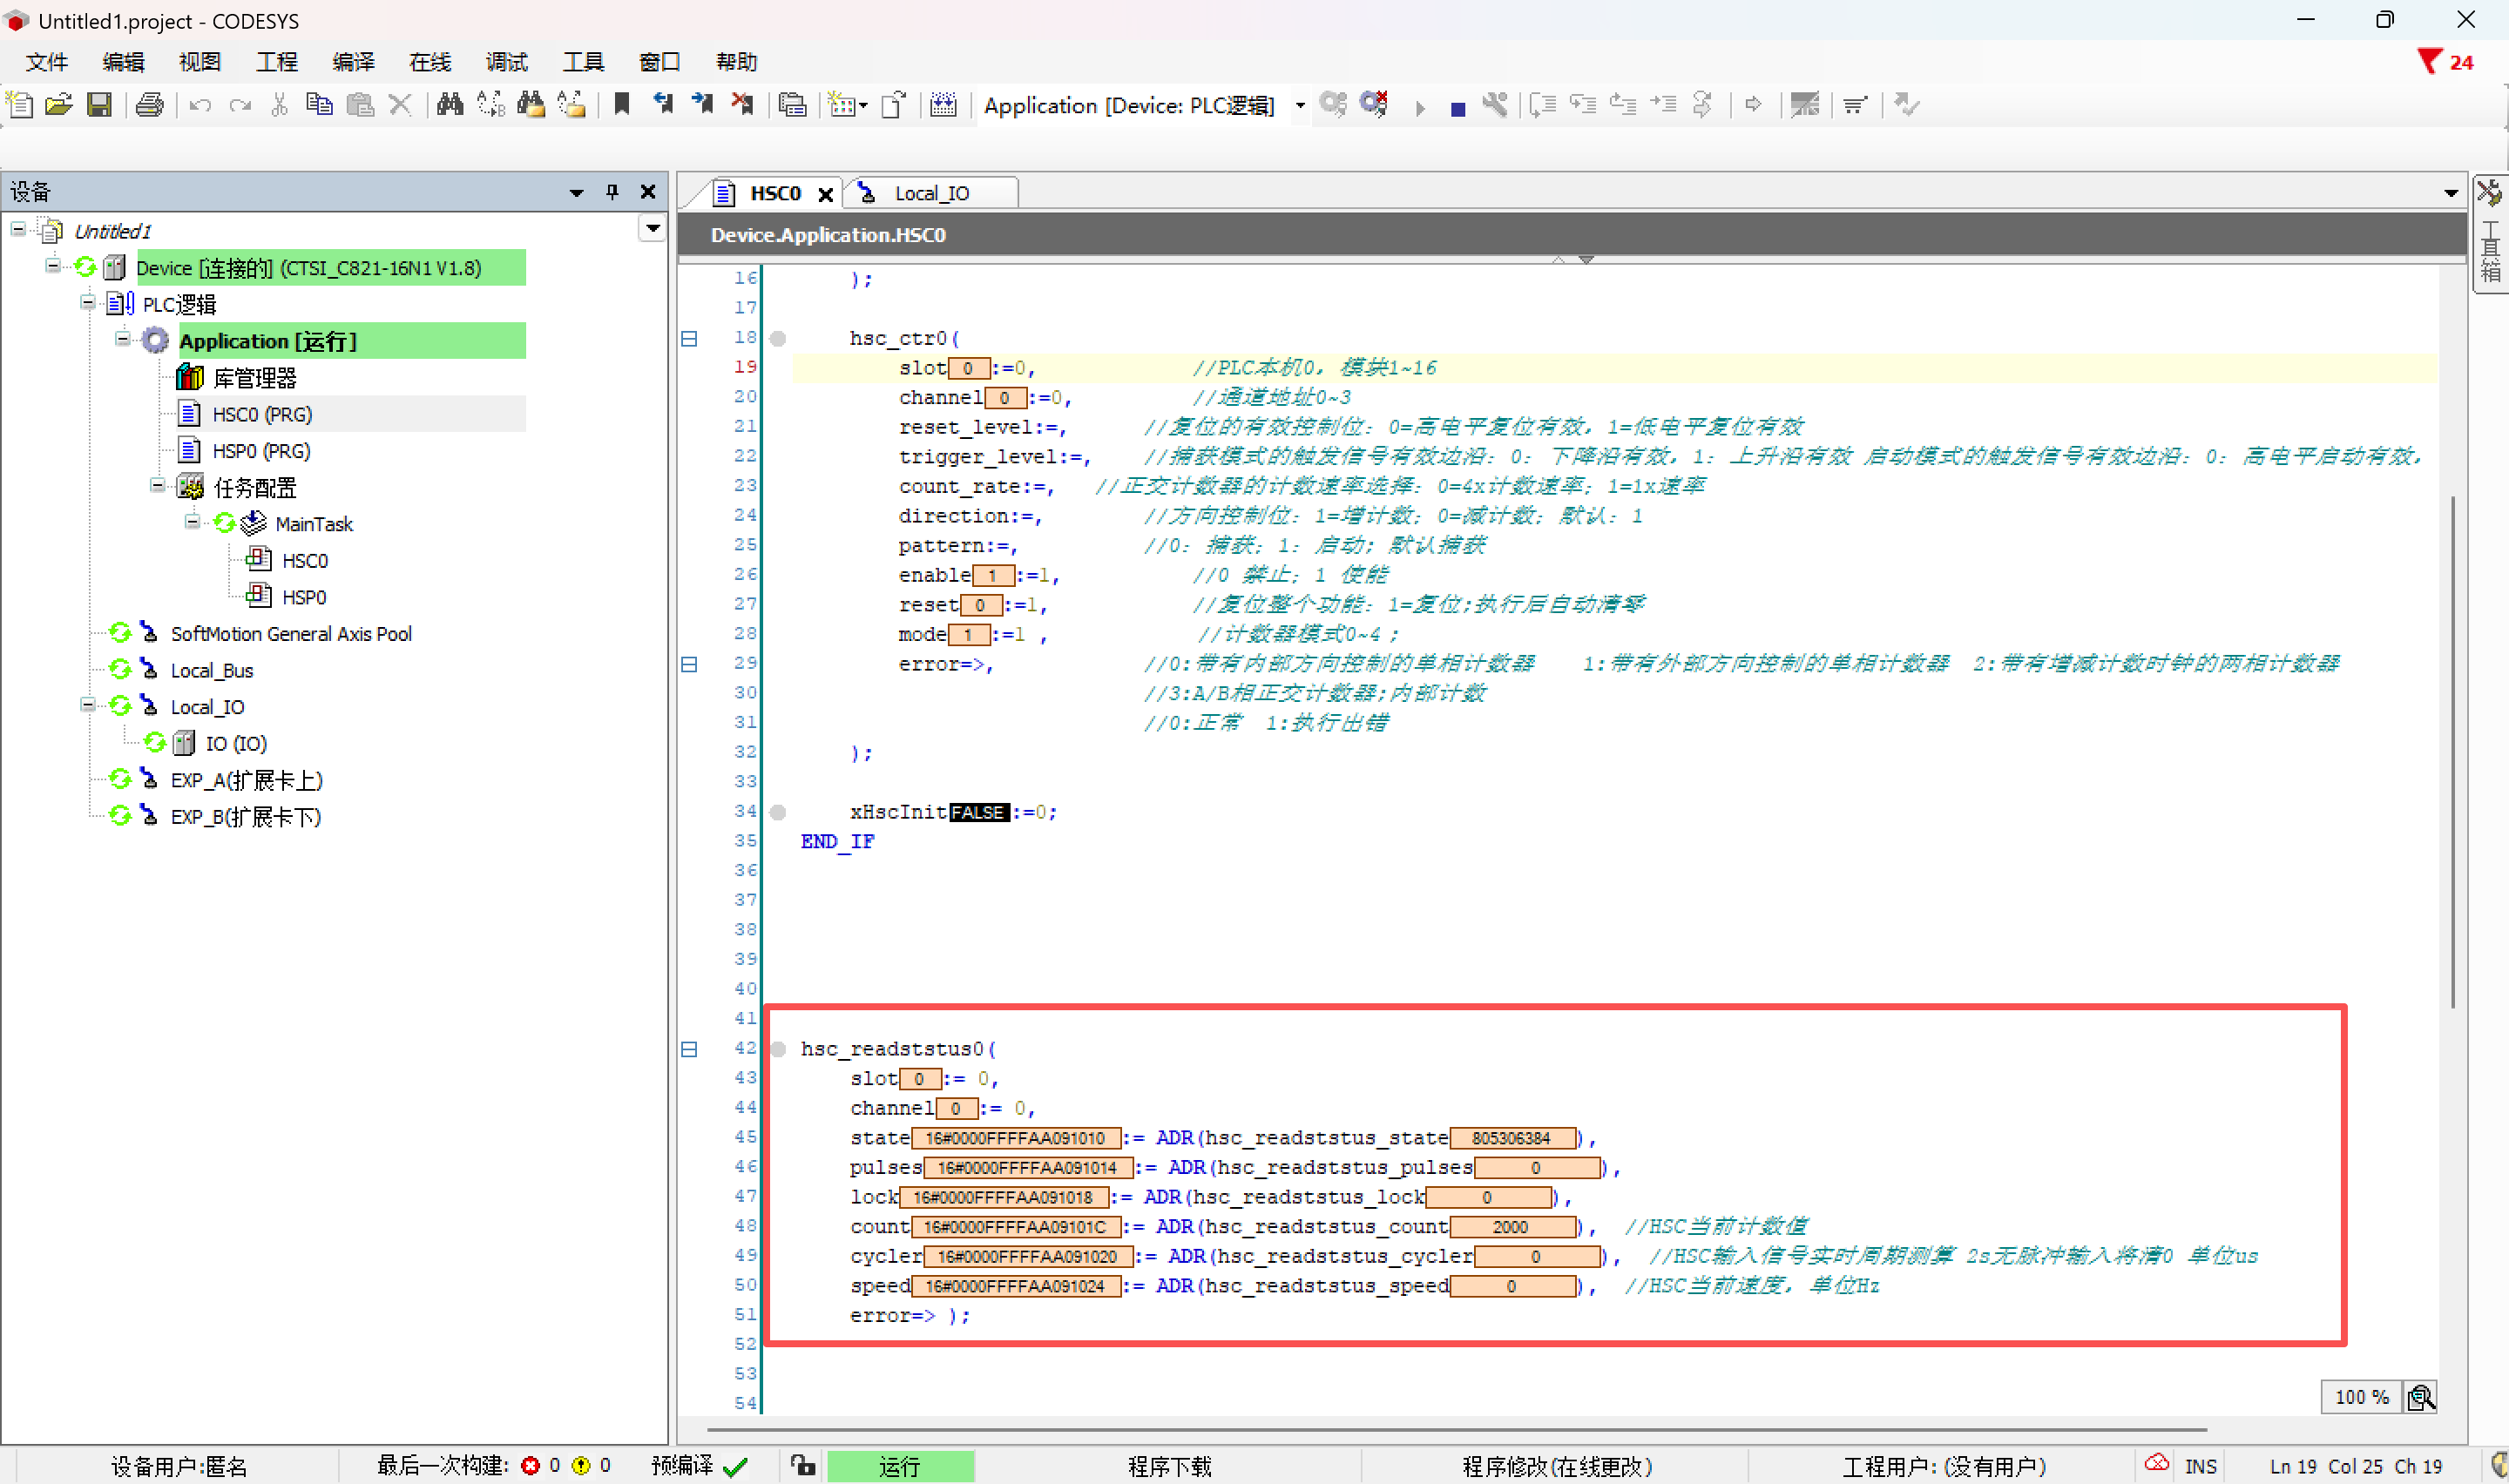Click the red filter notification icon
Viewport: 2509px width, 1484px height.
click(2428, 62)
